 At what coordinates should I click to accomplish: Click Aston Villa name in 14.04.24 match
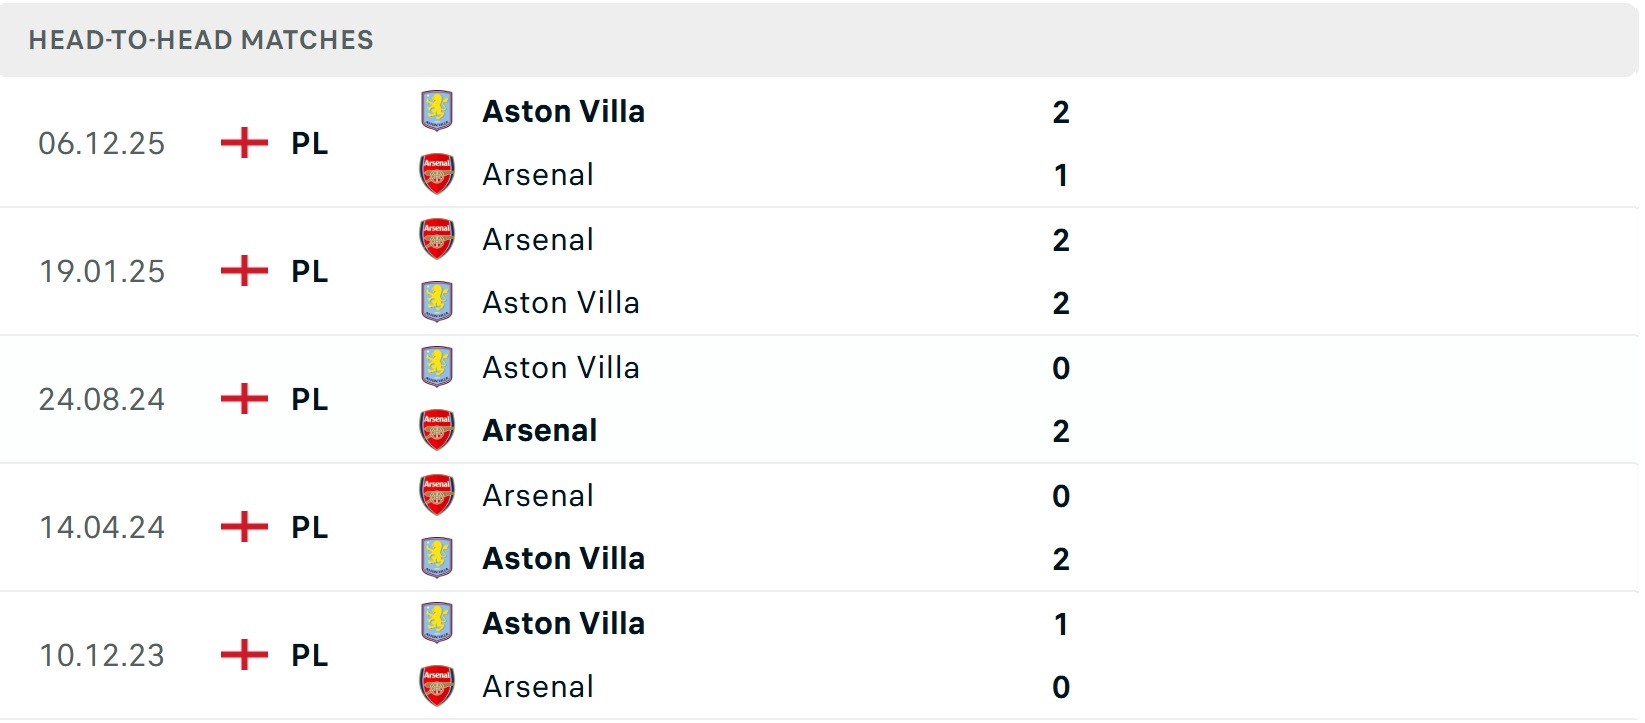click(563, 558)
